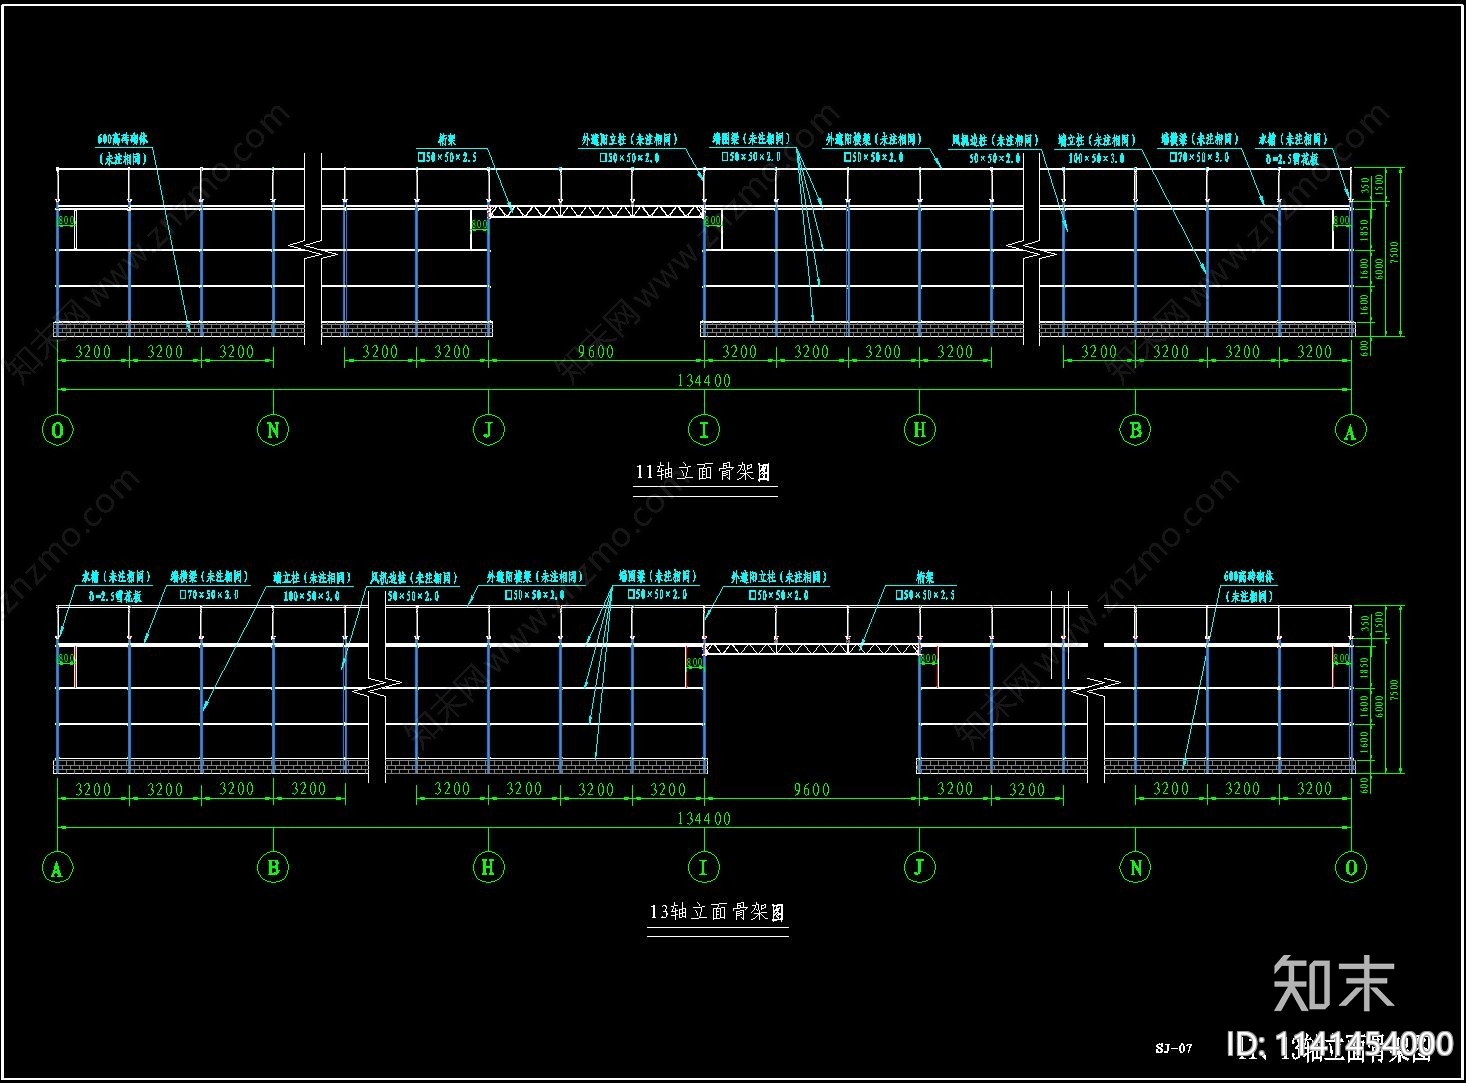Click axis bubble O in the 11轴 elevation

pos(58,431)
